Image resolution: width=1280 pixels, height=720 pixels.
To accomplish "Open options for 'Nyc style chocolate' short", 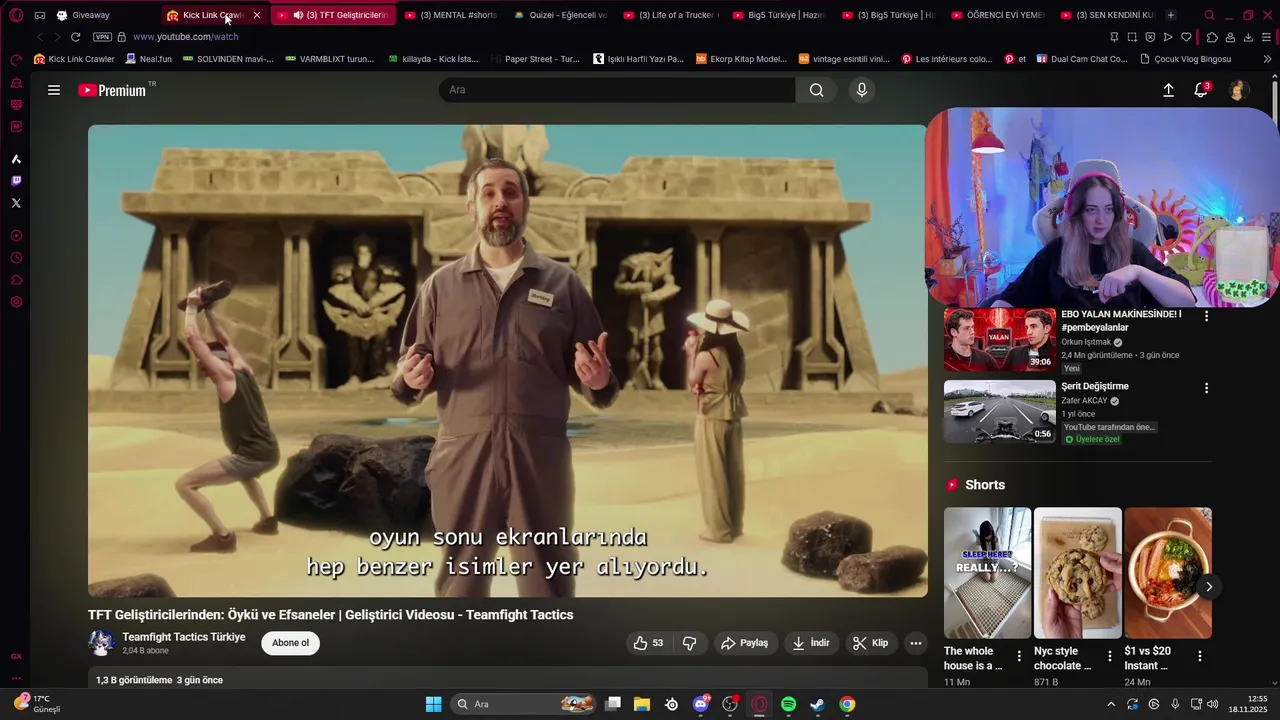I will click(1109, 656).
